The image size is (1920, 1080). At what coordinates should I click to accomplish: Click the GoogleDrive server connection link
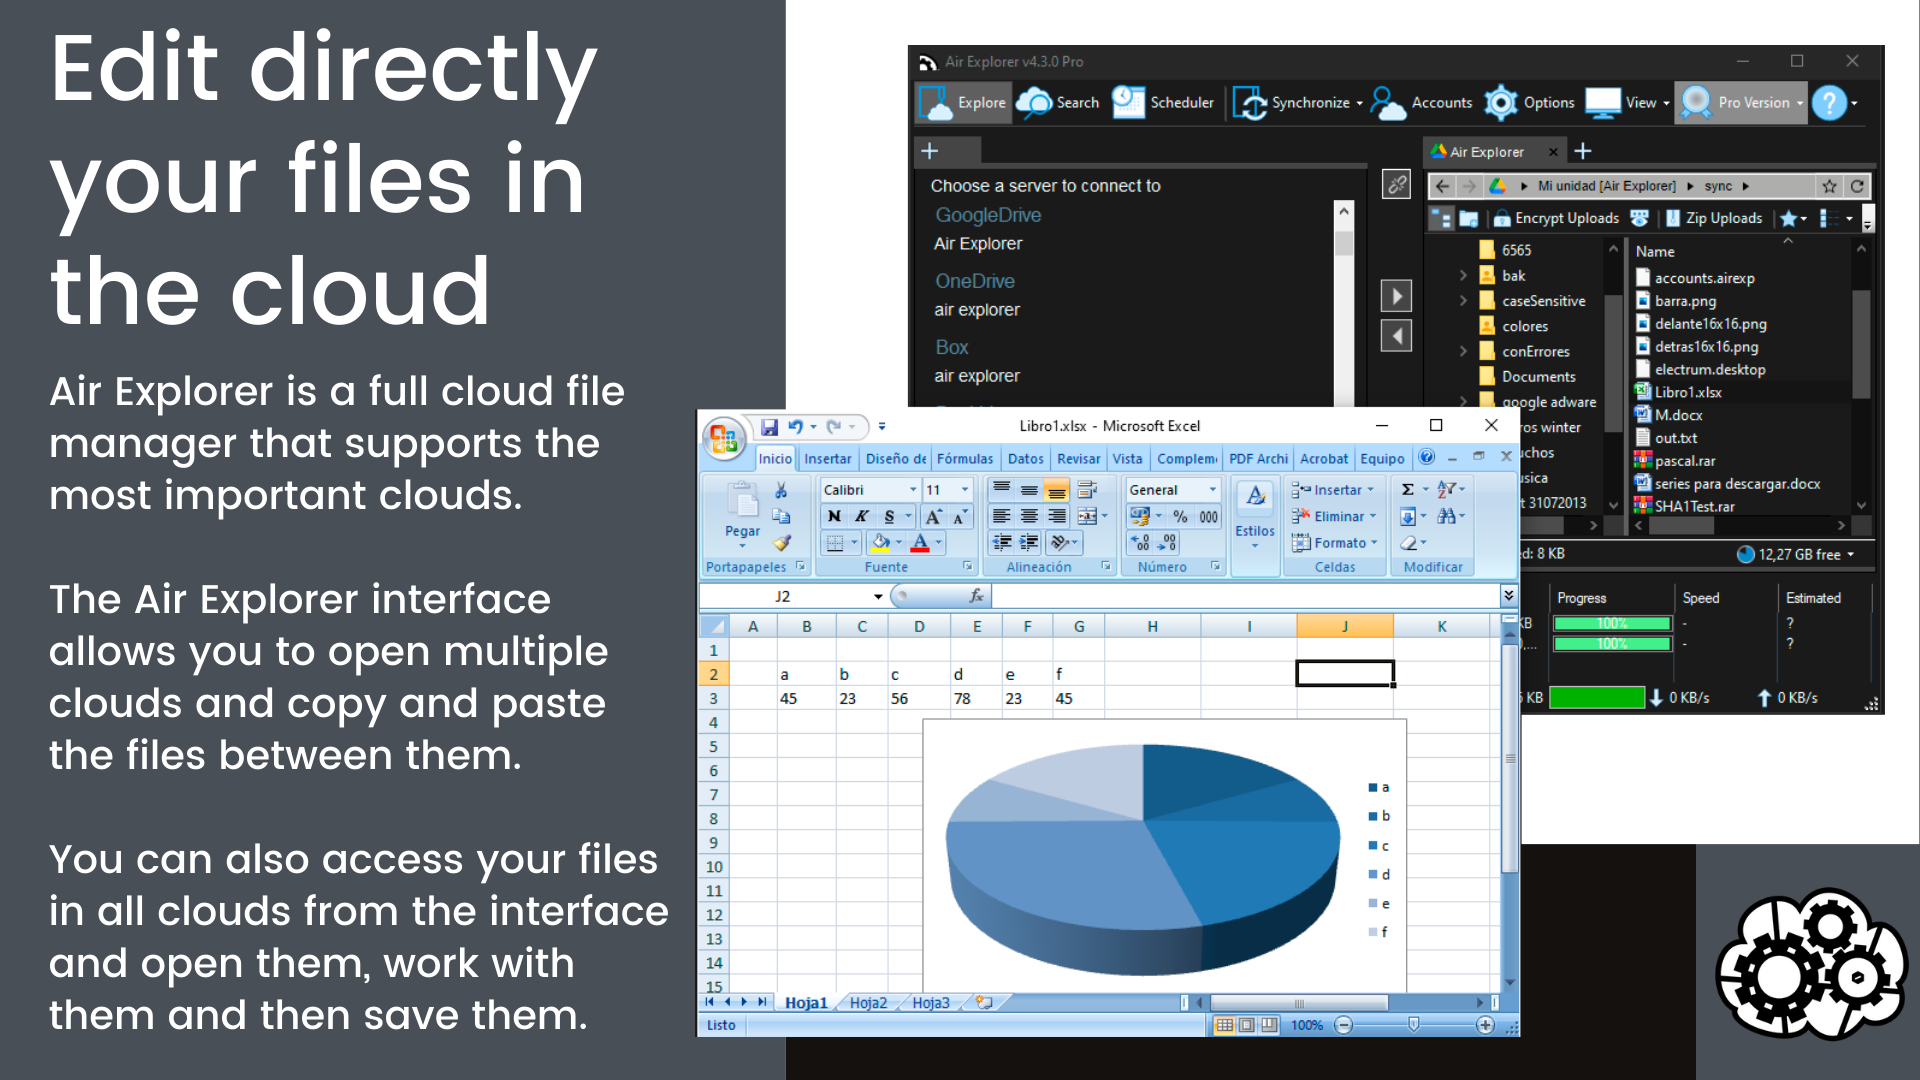point(988,214)
